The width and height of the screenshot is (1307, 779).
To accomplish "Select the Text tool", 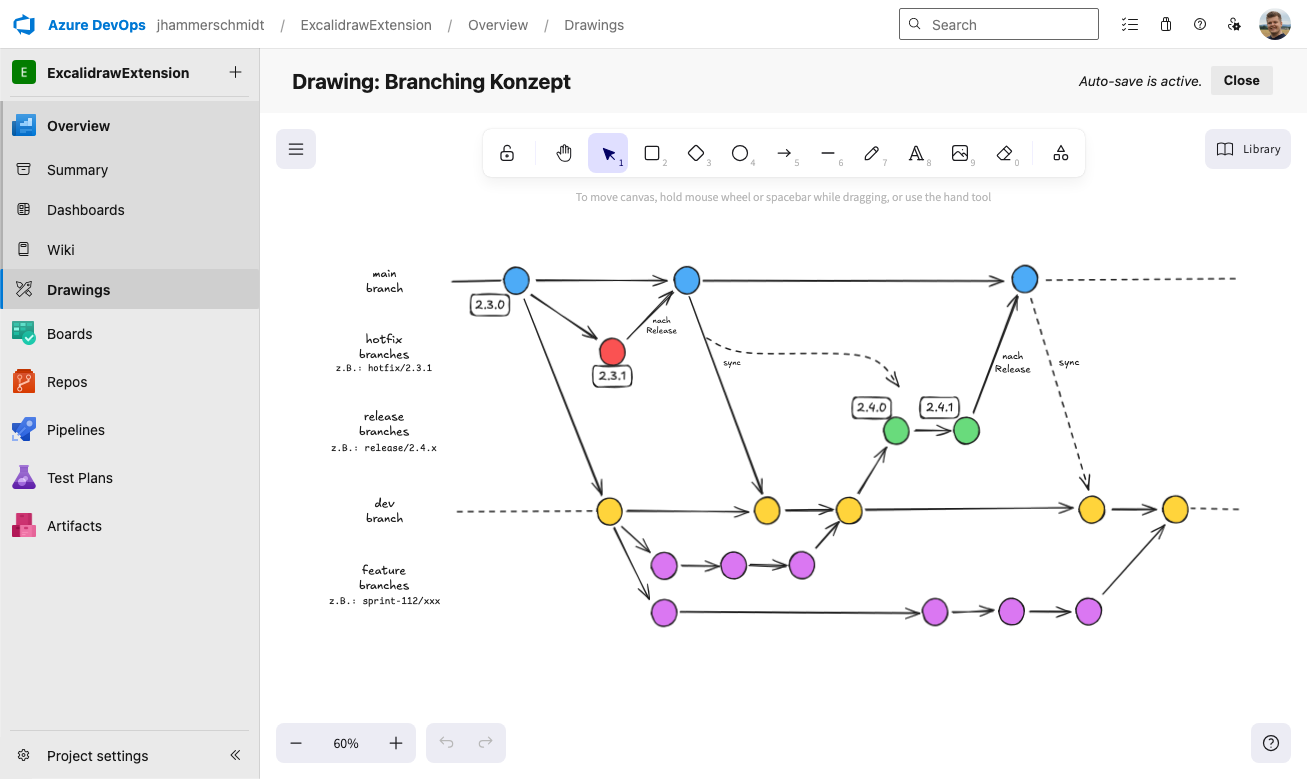I will [x=916, y=152].
